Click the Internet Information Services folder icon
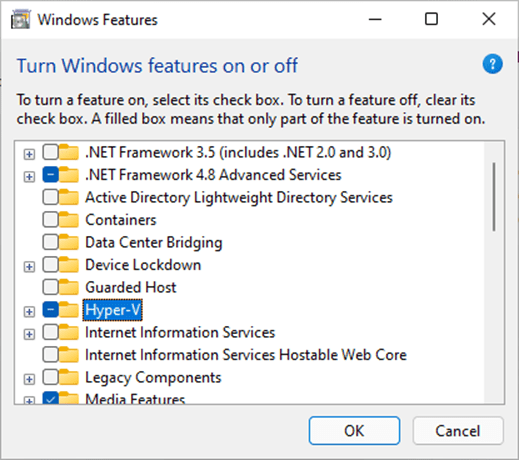The width and height of the screenshot is (519, 460). tap(69, 332)
